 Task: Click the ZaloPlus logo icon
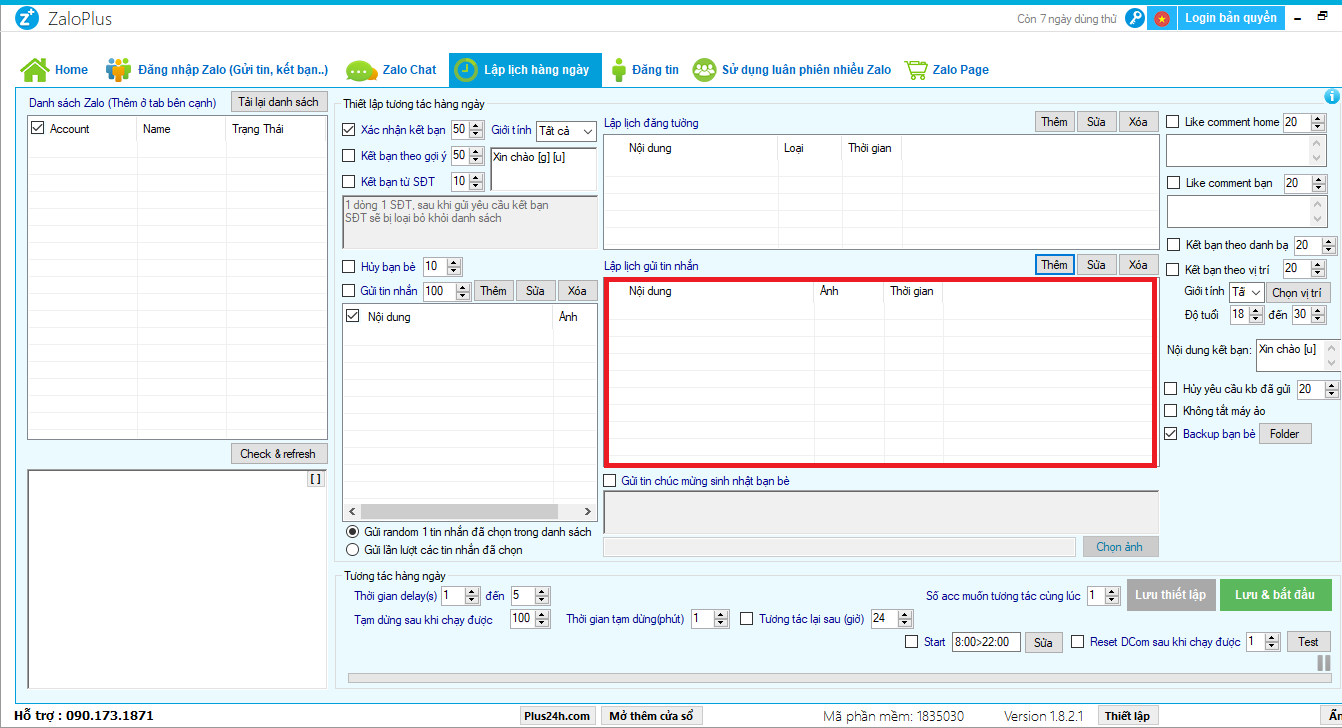(27, 18)
